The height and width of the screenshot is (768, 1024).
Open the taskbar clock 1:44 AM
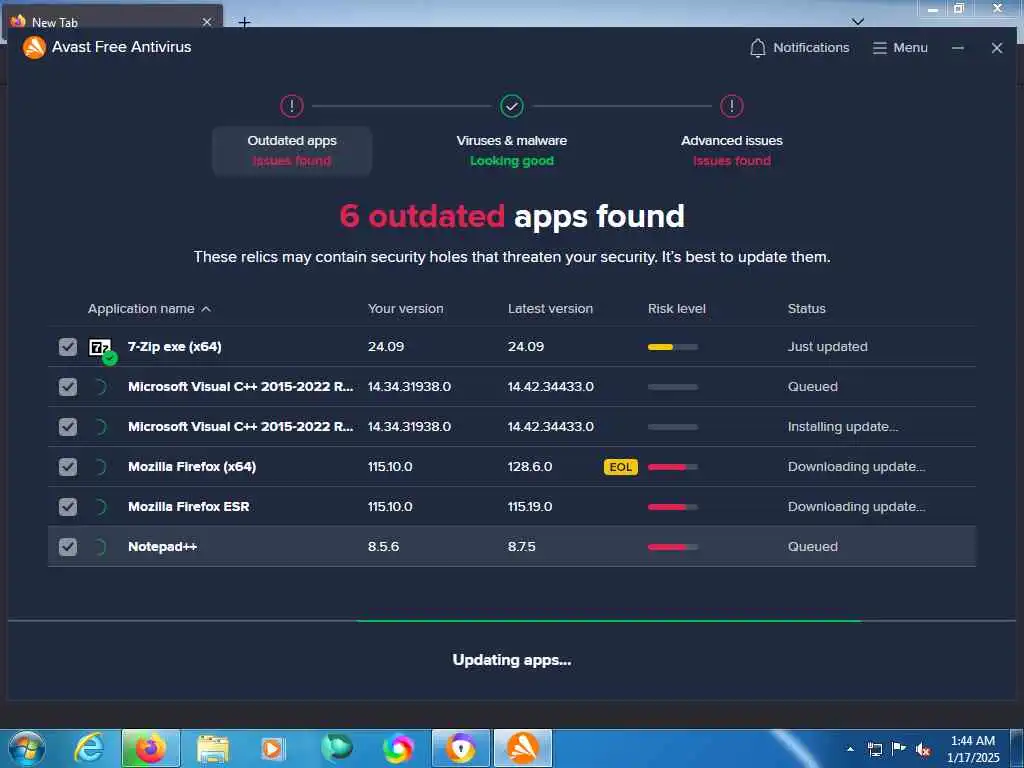click(973, 749)
